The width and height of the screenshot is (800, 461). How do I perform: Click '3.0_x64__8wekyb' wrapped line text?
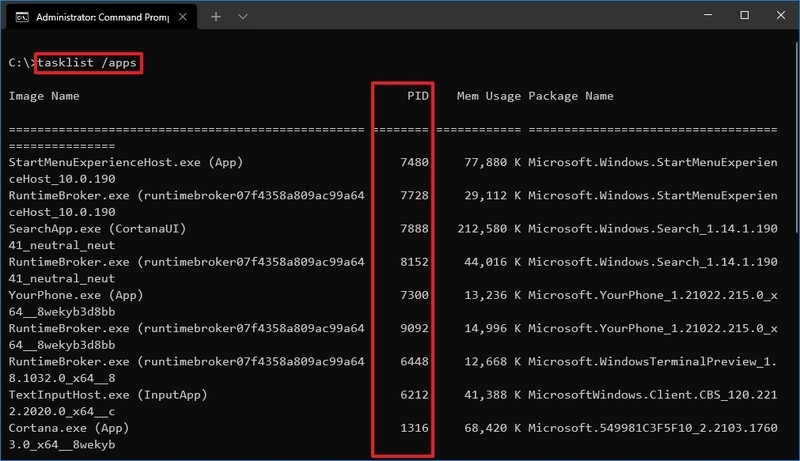point(62,444)
